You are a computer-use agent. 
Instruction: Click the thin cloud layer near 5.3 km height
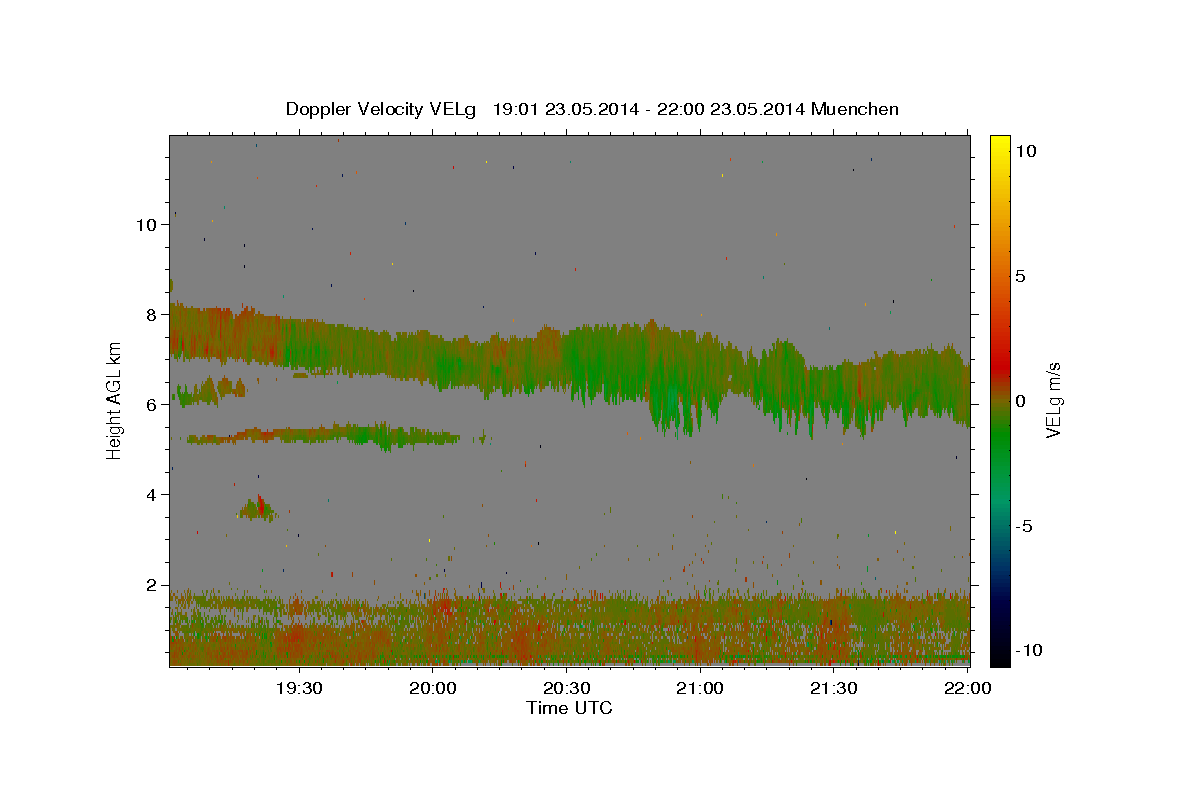[x=322, y=436]
